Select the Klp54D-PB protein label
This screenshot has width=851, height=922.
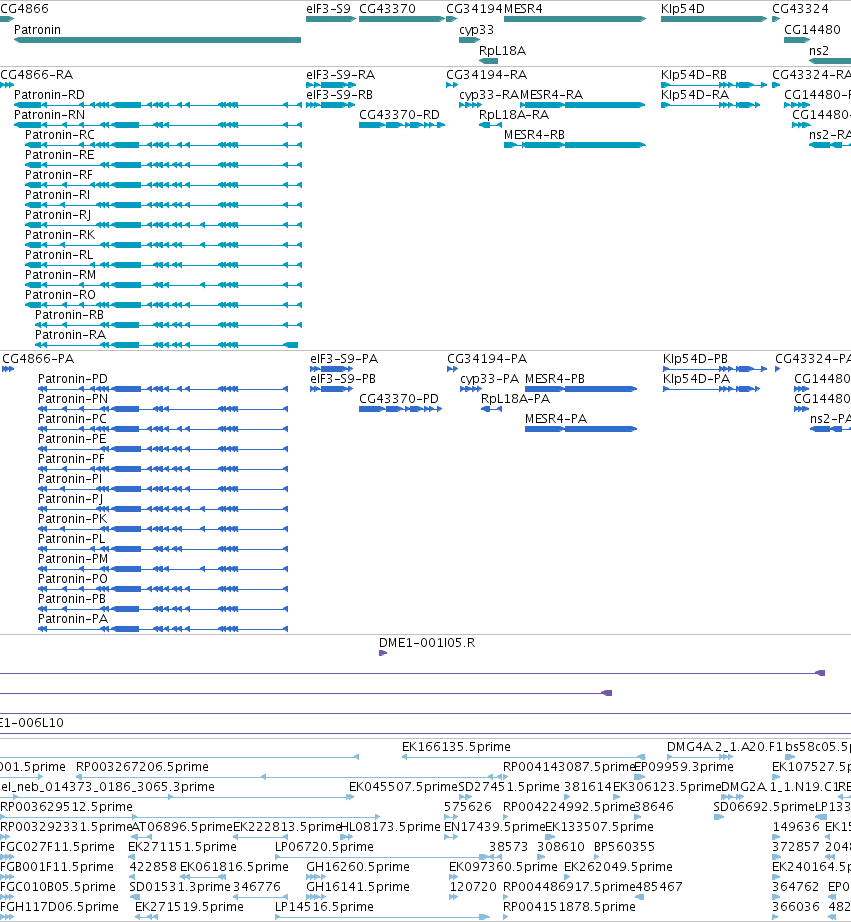pos(695,359)
